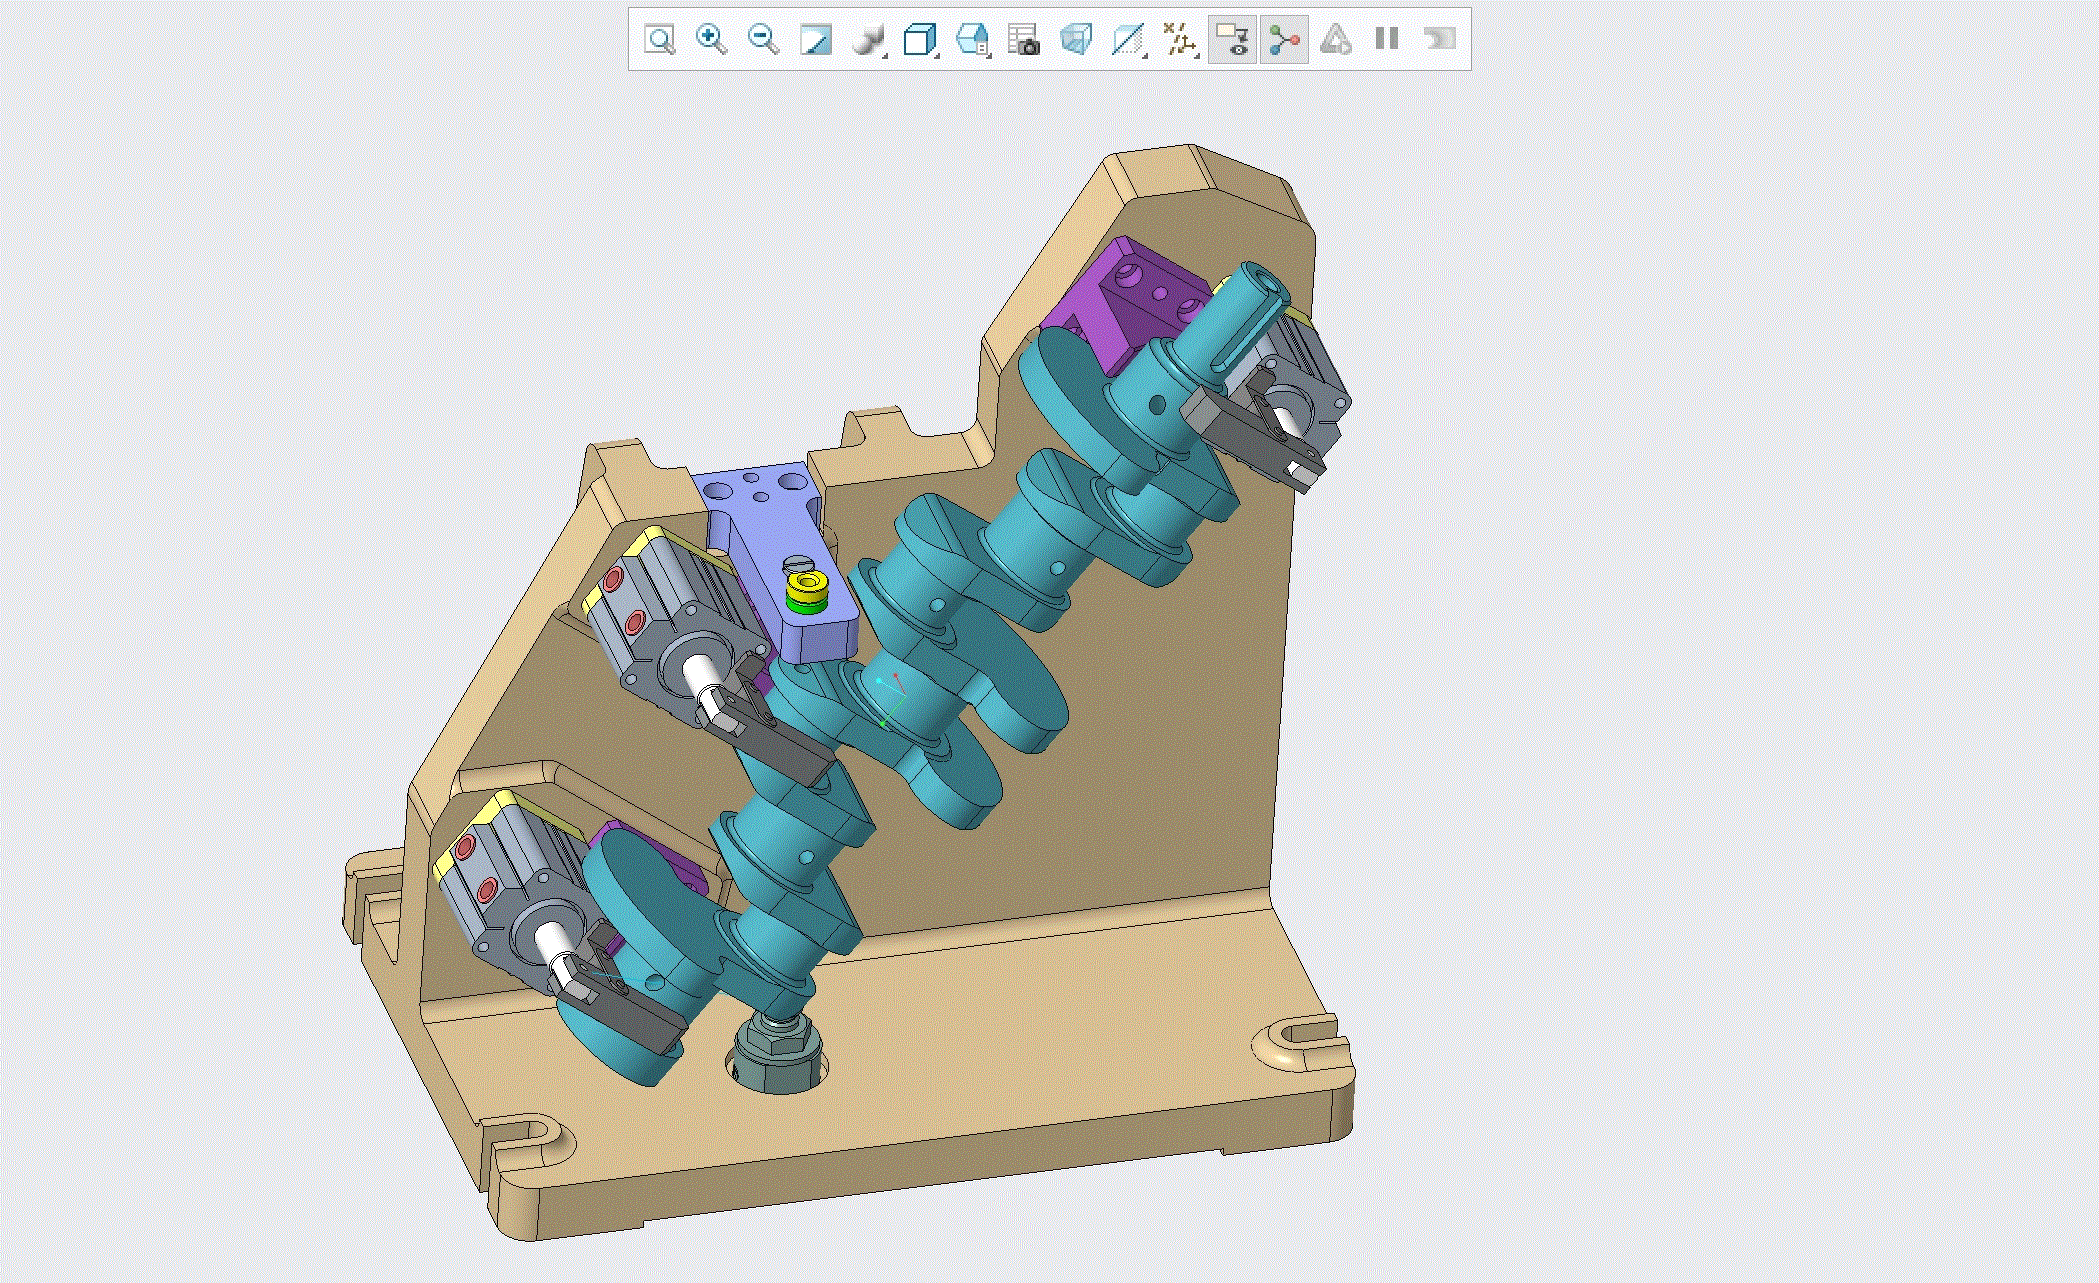Repaint the graphics window

click(816, 40)
